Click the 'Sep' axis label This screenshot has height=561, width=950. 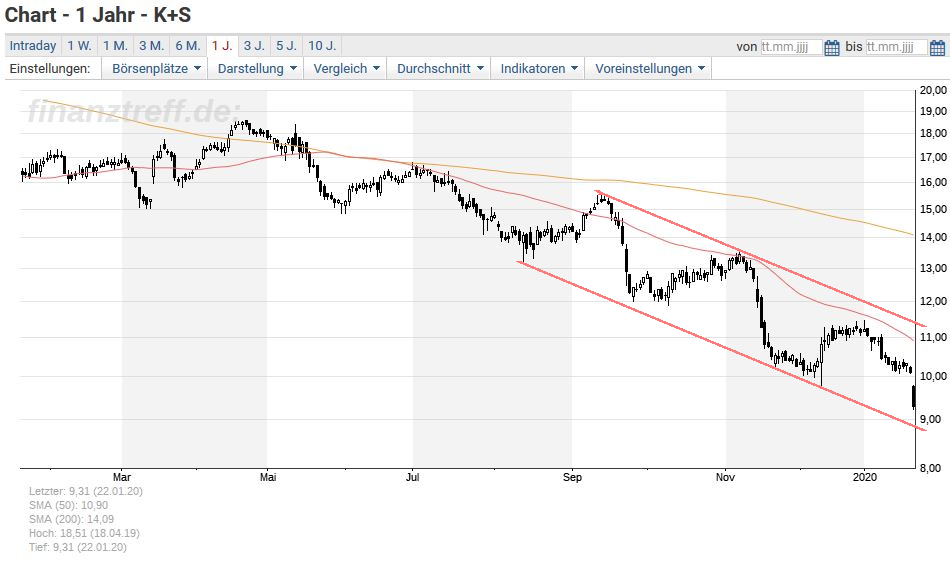click(x=572, y=477)
